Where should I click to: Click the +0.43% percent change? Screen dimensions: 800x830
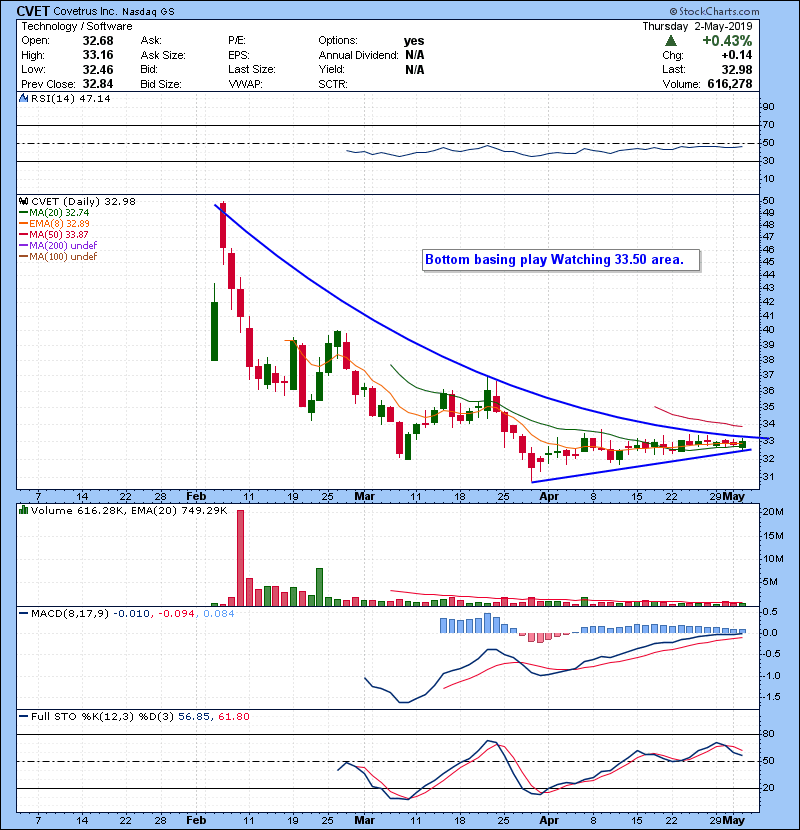coord(727,41)
